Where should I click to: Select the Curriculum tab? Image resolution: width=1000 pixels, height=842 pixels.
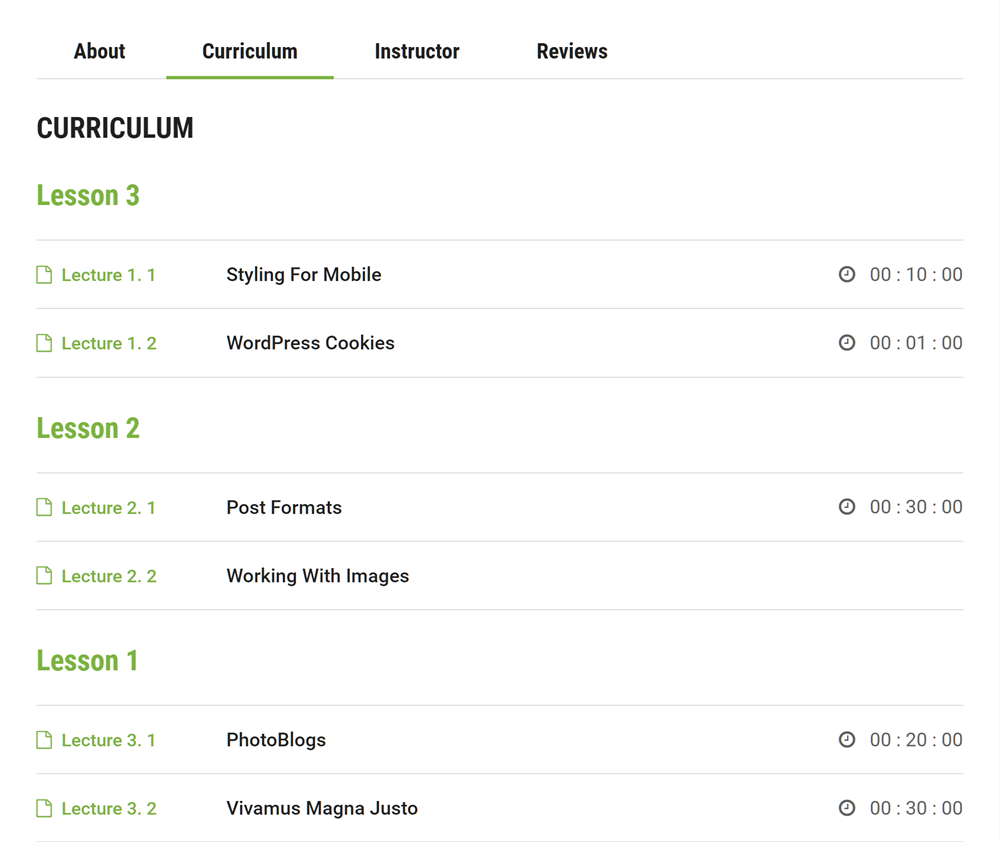pyautogui.click(x=250, y=51)
